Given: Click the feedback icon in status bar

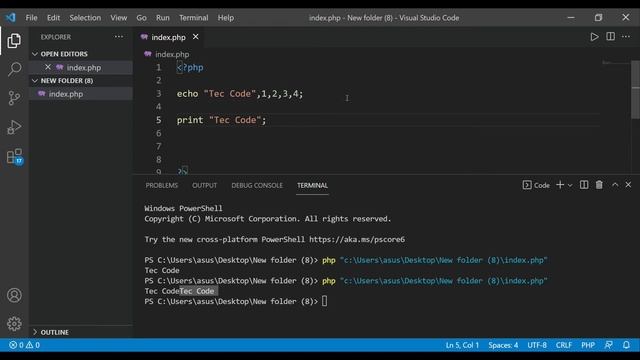Looking at the screenshot, I should [609, 345].
